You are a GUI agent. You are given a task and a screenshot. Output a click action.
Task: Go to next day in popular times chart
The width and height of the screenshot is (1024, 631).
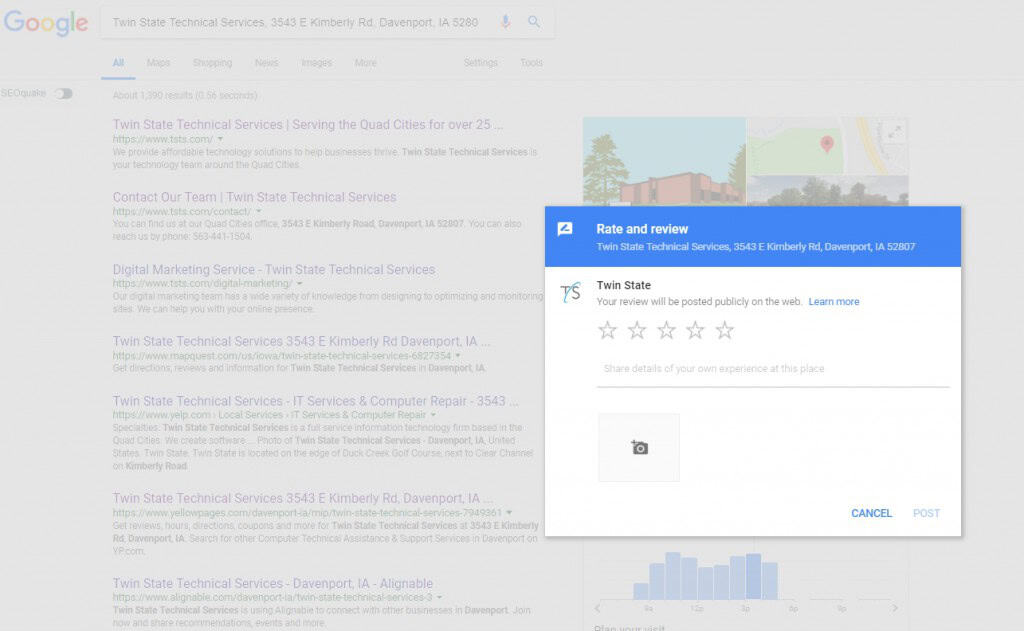[895, 608]
